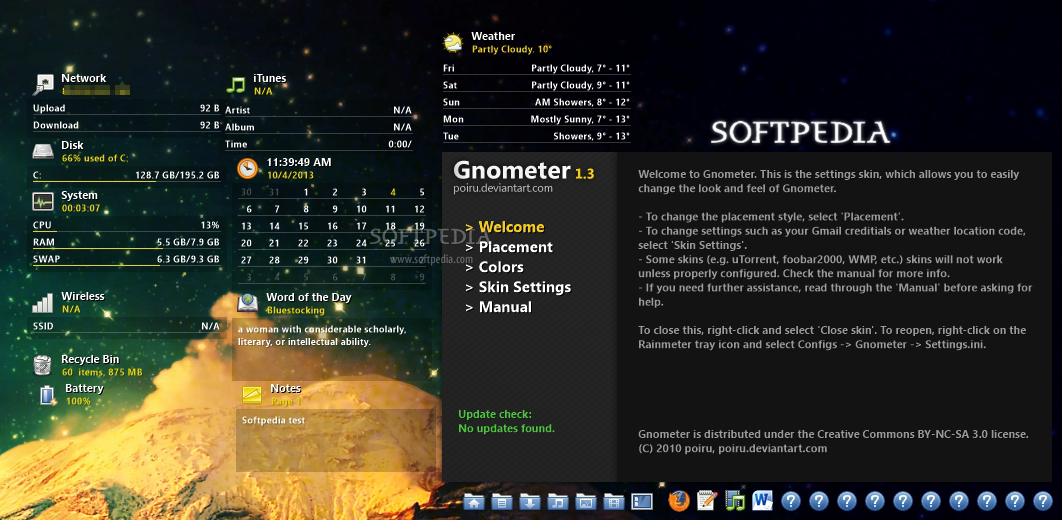Viewport: 1062px width, 520px height.
Task: Open the Home folder dock icon
Action: 474,501
